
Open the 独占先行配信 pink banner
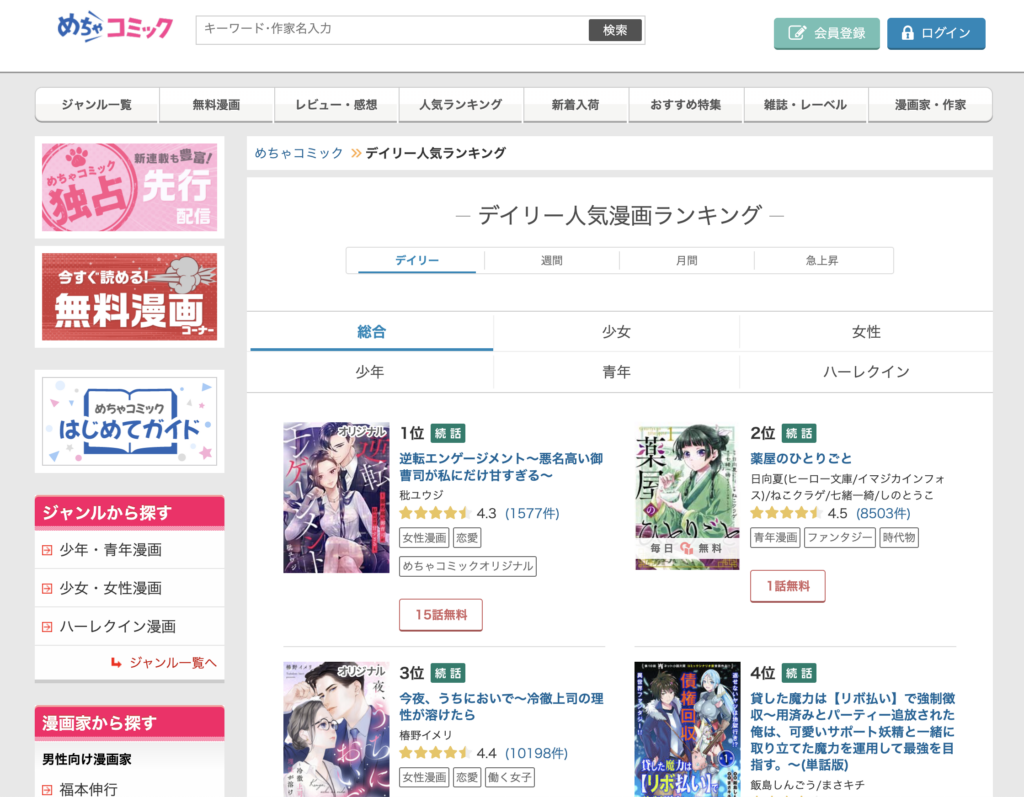[x=129, y=187]
